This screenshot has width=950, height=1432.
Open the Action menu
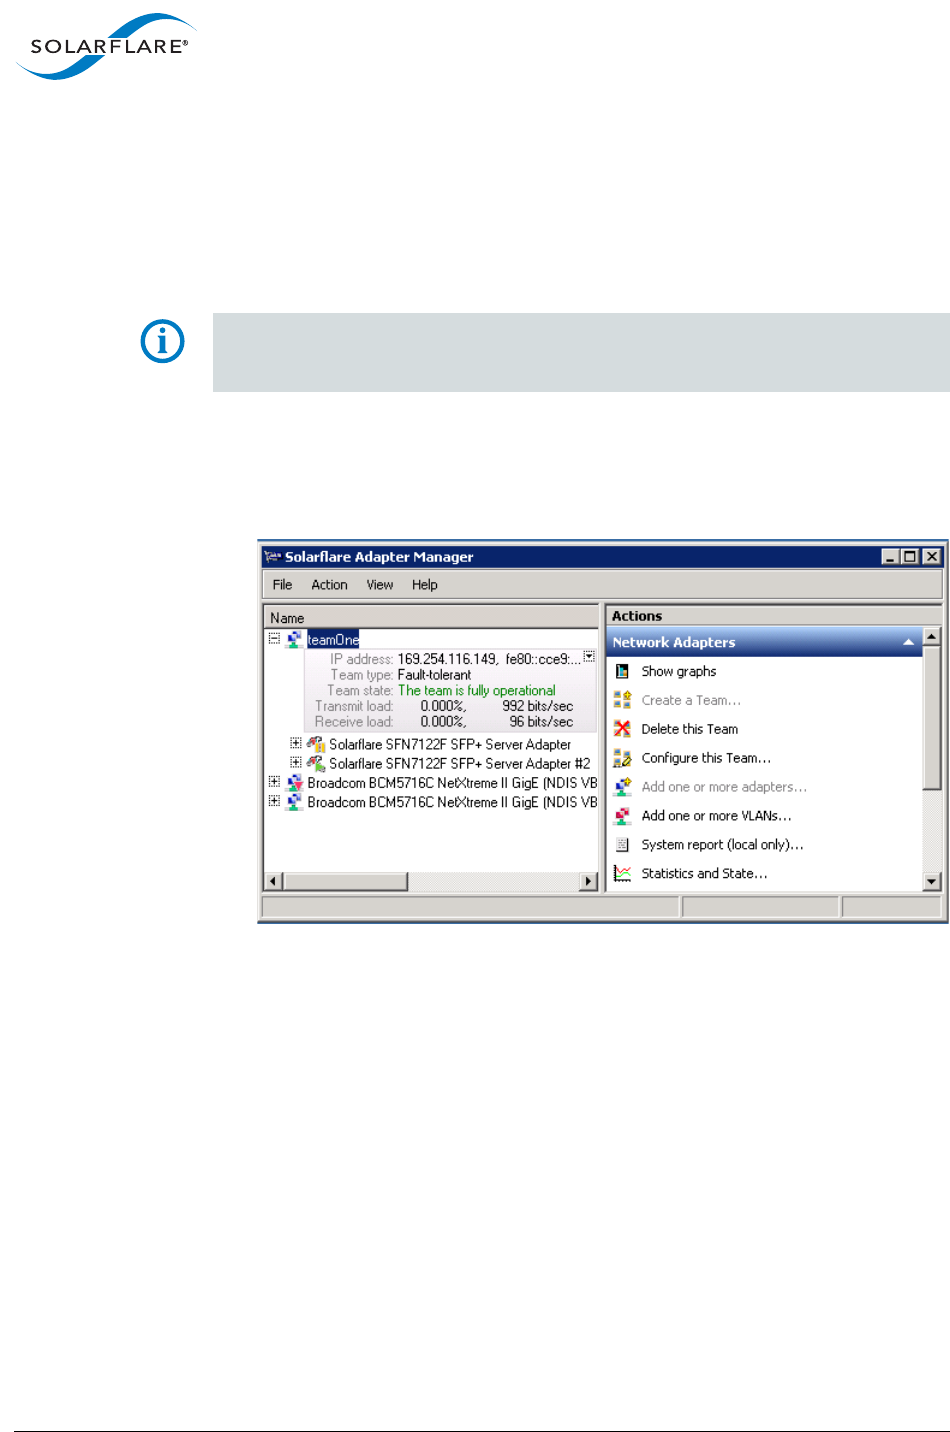coord(329,585)
